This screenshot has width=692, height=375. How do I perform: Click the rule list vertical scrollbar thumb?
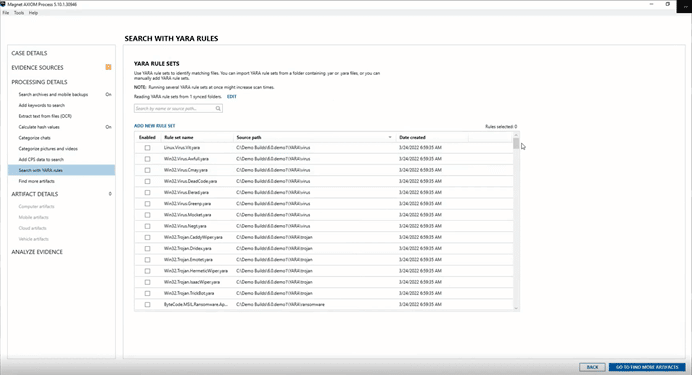[x=516, y=143]
